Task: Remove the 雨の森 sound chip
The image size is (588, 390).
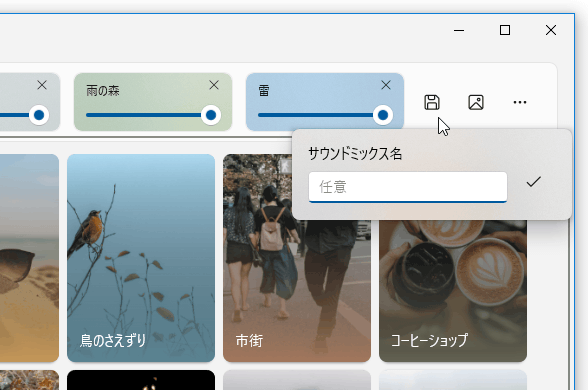Action: (214, 85)
